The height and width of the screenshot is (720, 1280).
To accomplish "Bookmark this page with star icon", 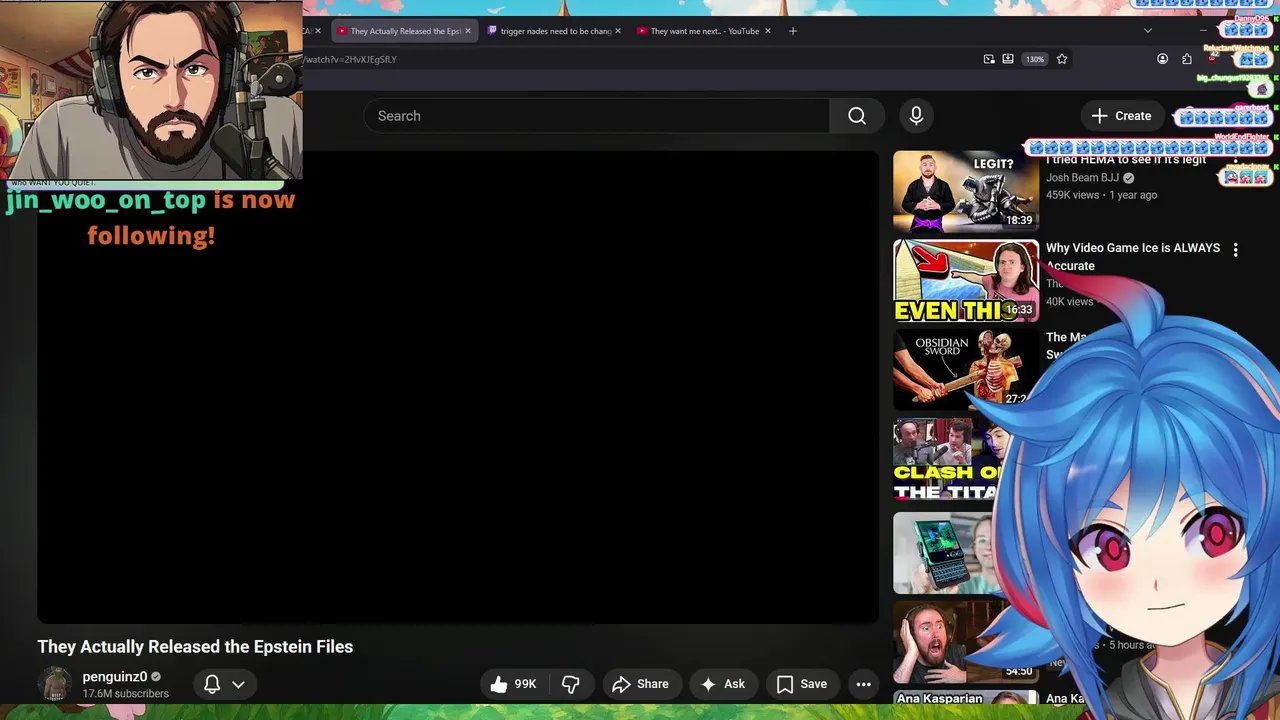I will 1062,59.
